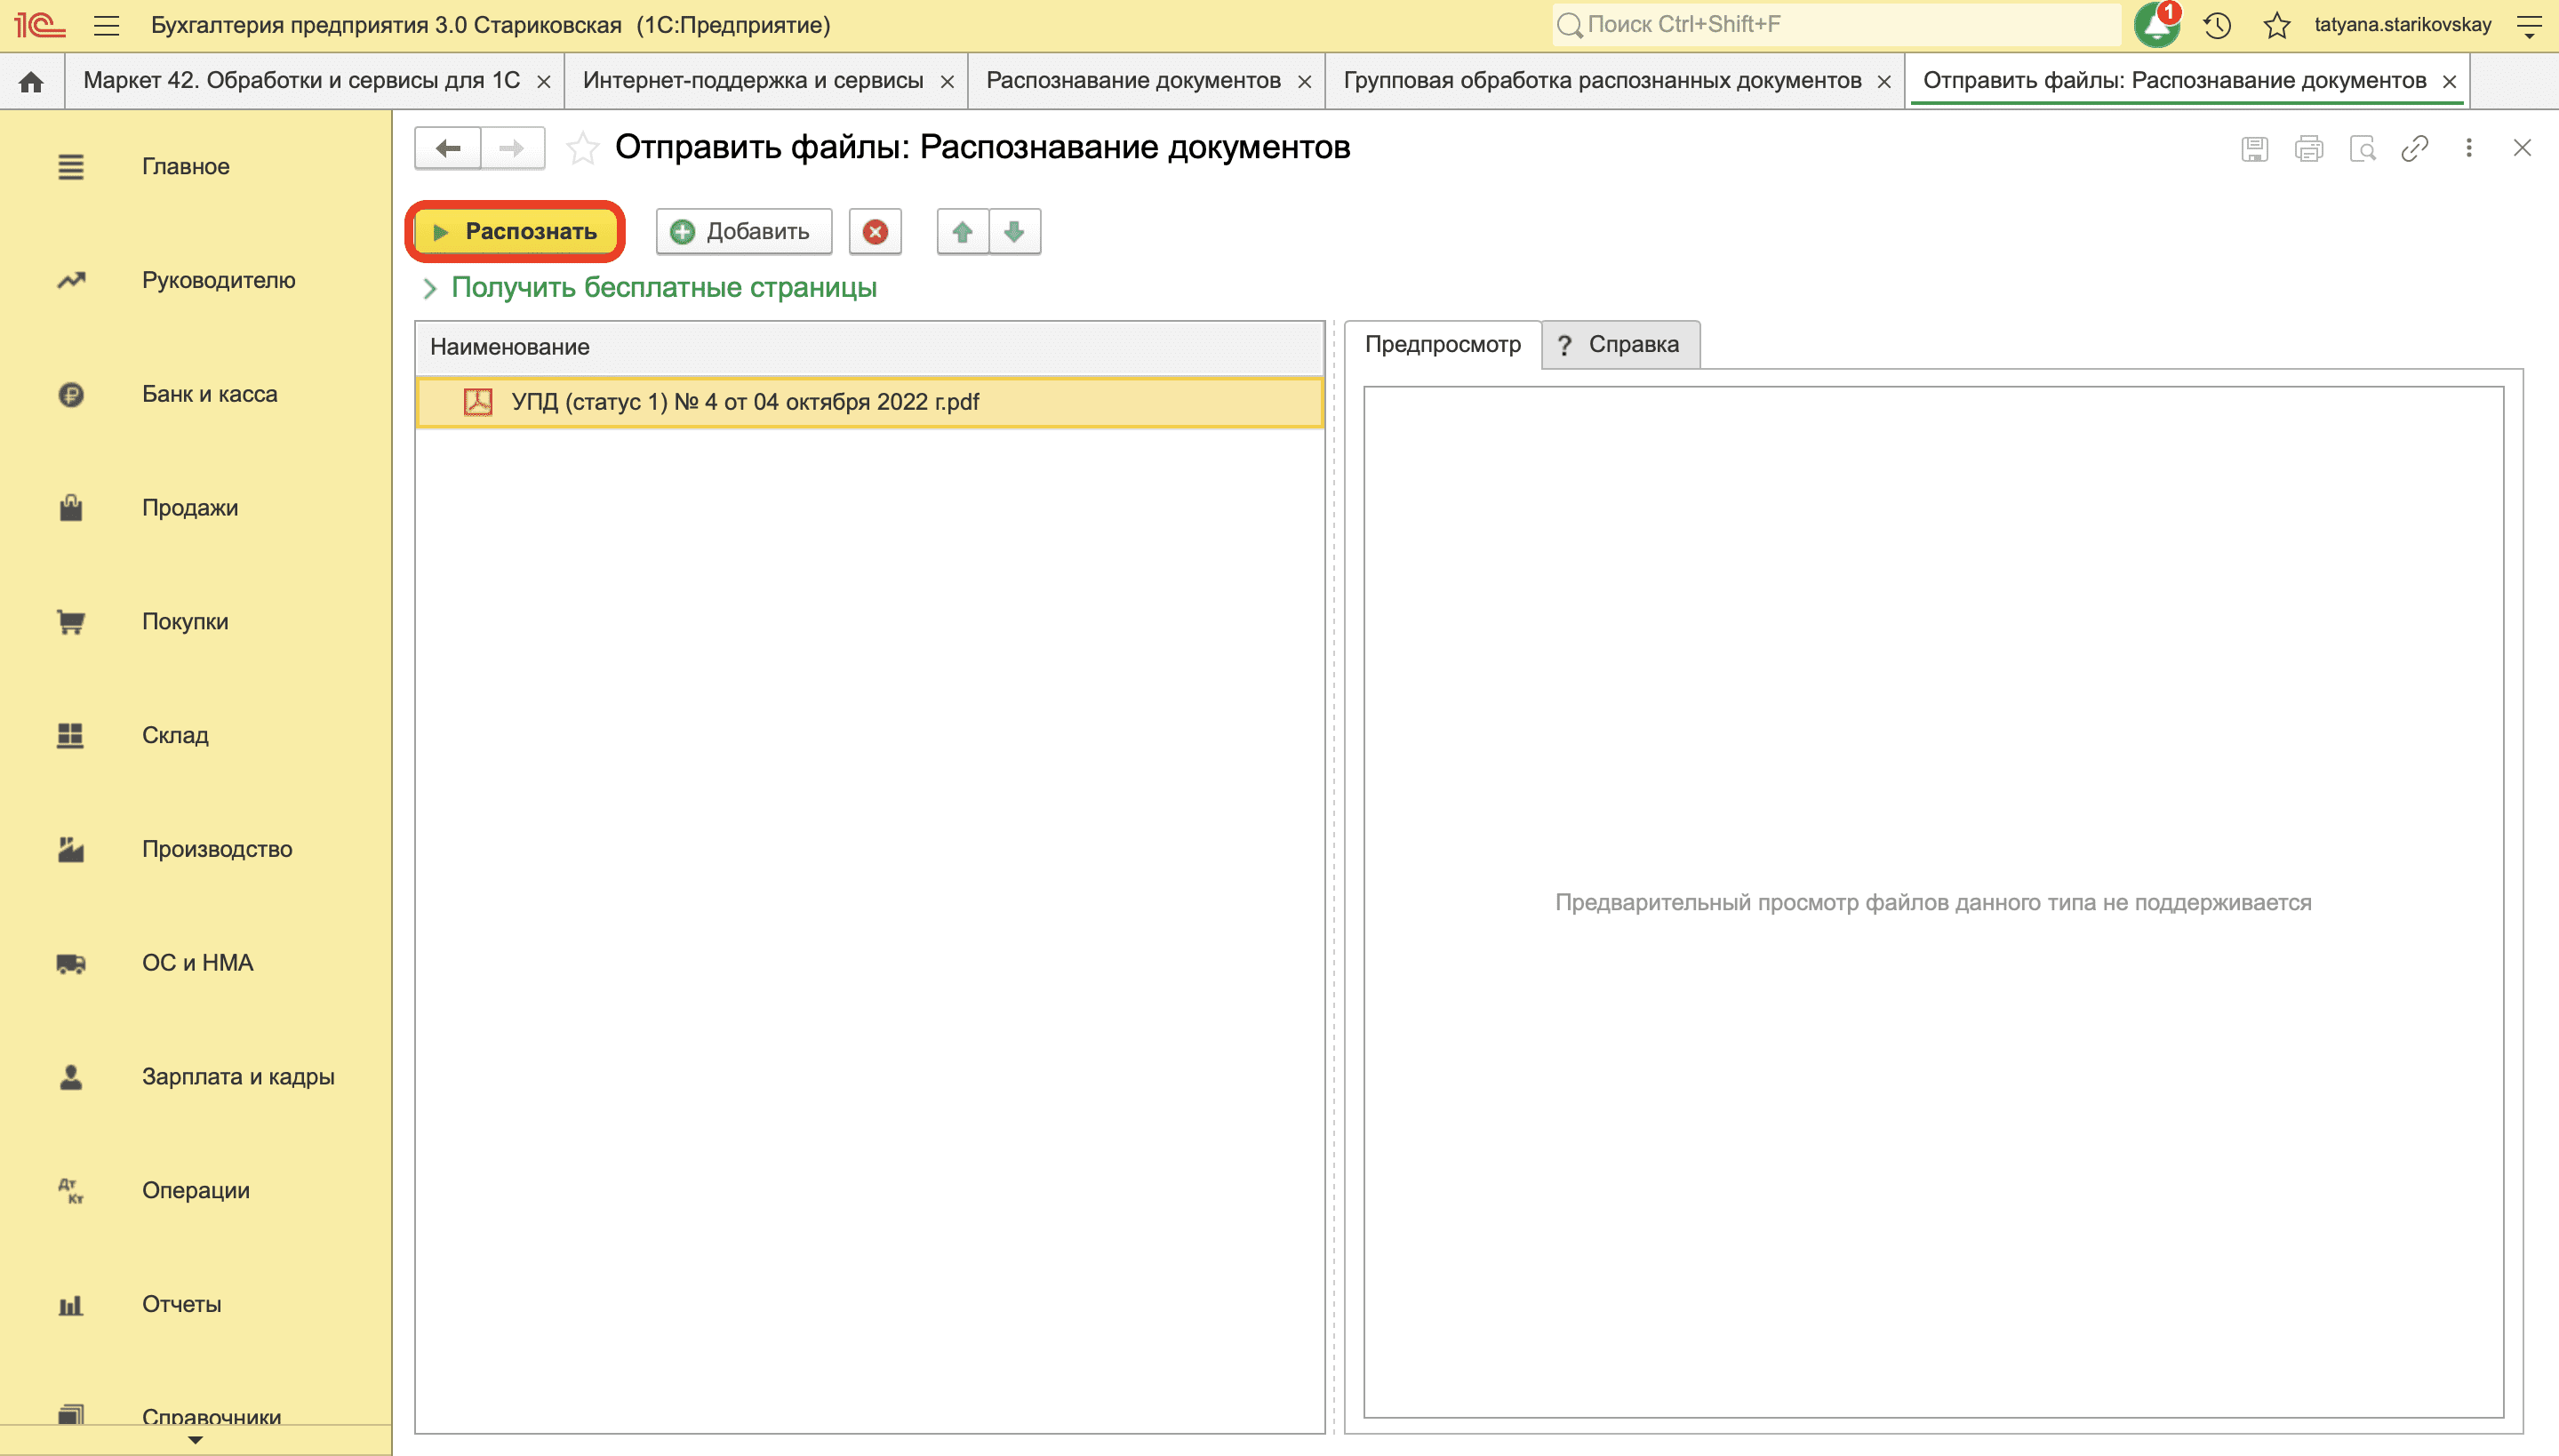This screenshot has width=2559, height=1456.
Task: Click the home page icon
Action: click(x=31, y=82)
